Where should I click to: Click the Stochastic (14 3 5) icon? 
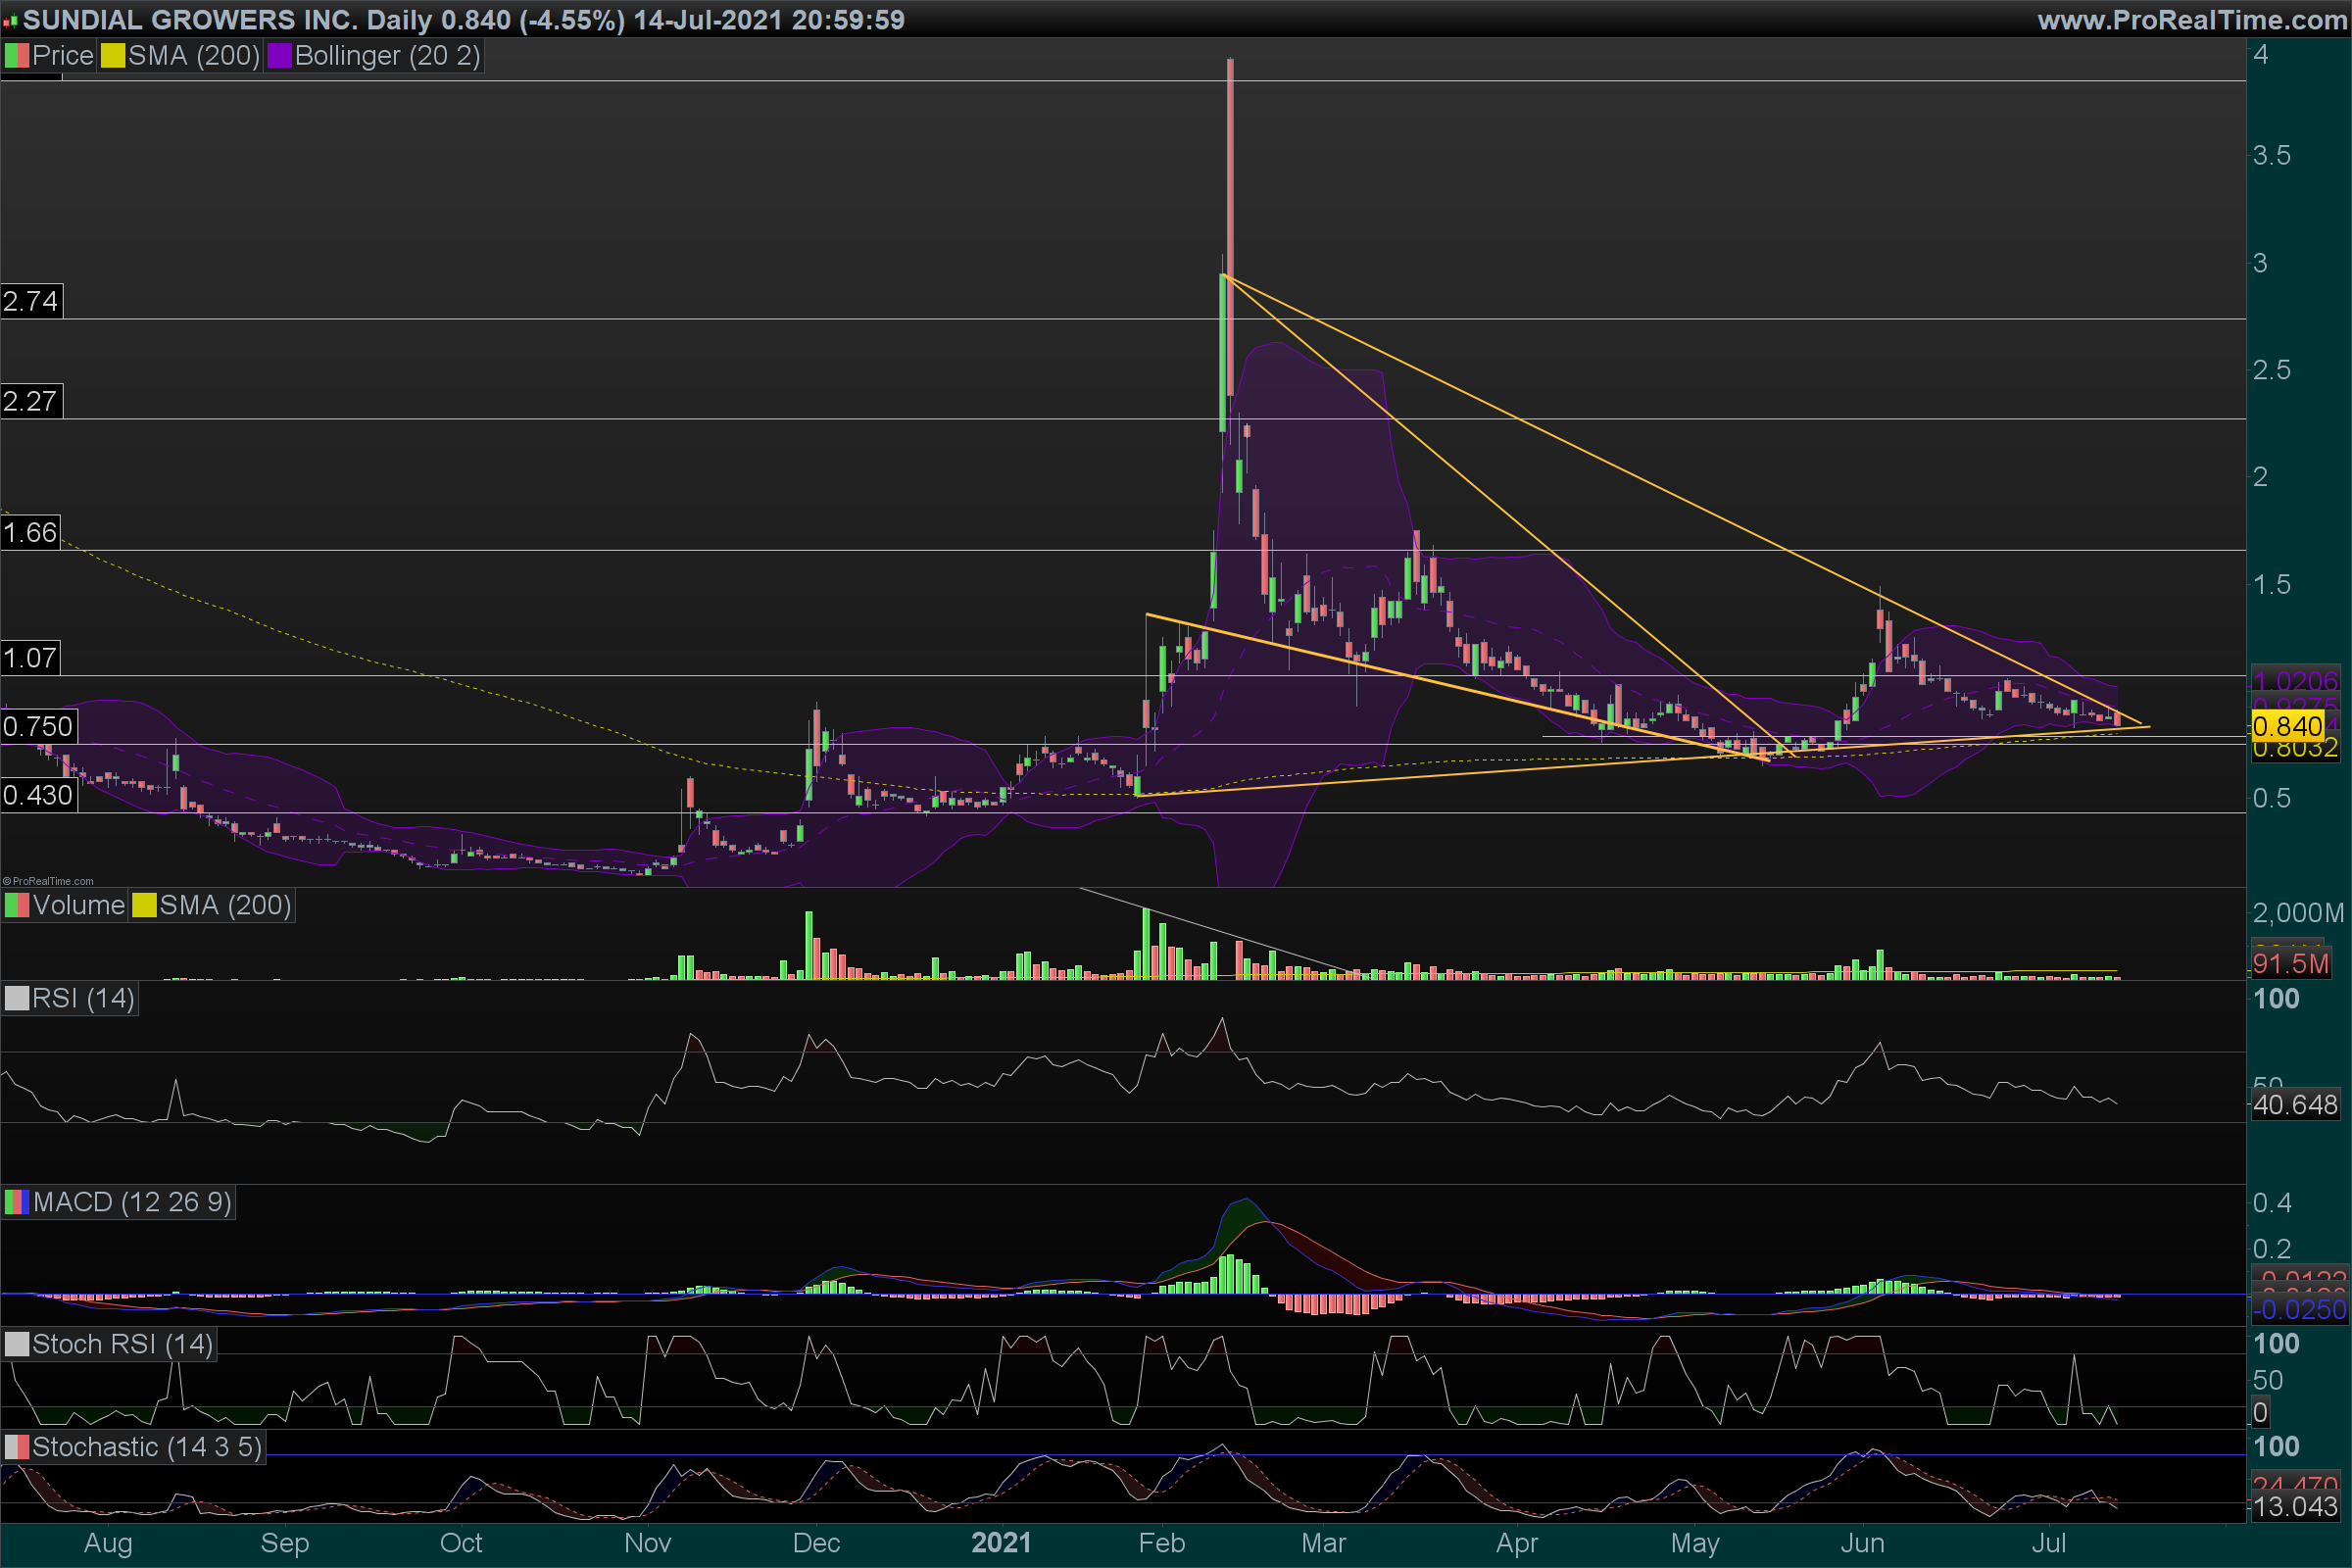(17, 1448)
